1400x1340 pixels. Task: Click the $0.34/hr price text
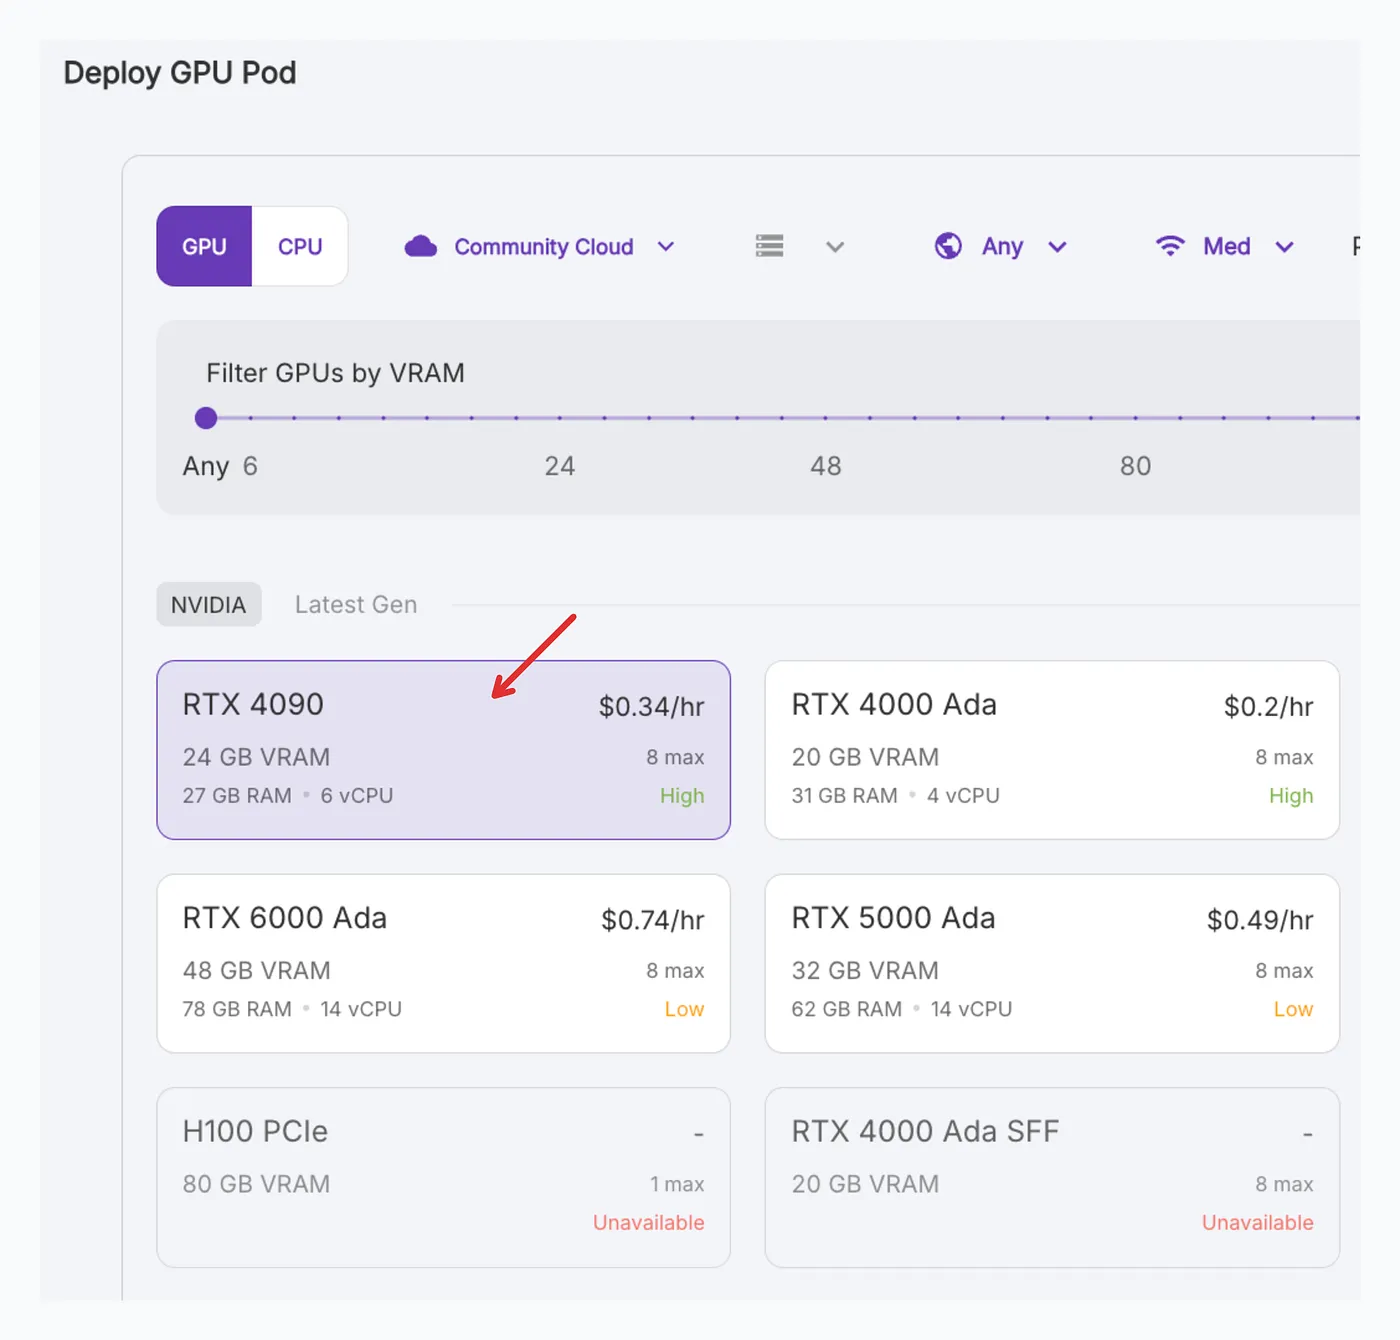[652, 706]
